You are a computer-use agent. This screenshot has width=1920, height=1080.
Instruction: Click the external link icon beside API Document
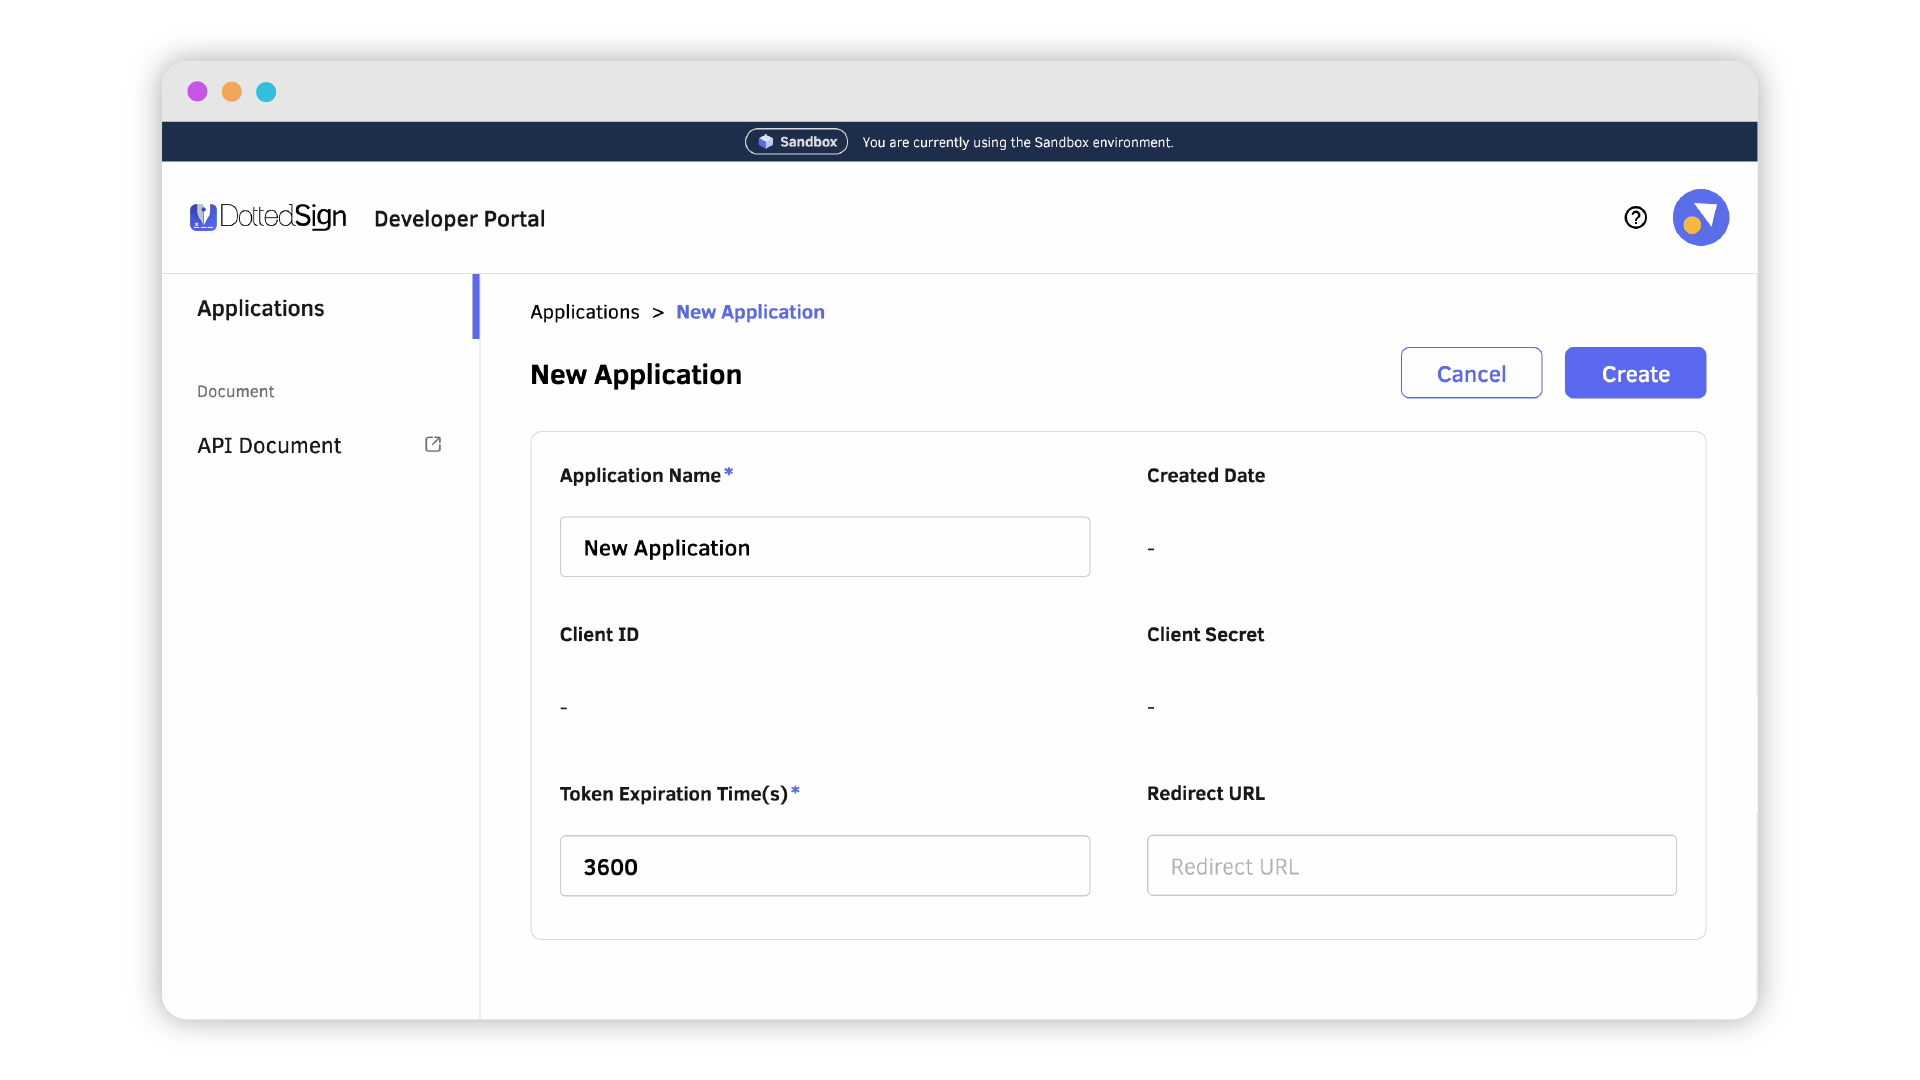(432, 443)
